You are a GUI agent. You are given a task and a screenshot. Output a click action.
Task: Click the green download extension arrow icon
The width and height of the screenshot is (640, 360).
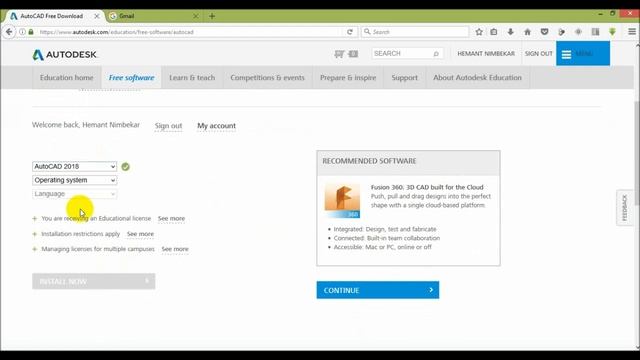tap(612, 32)
